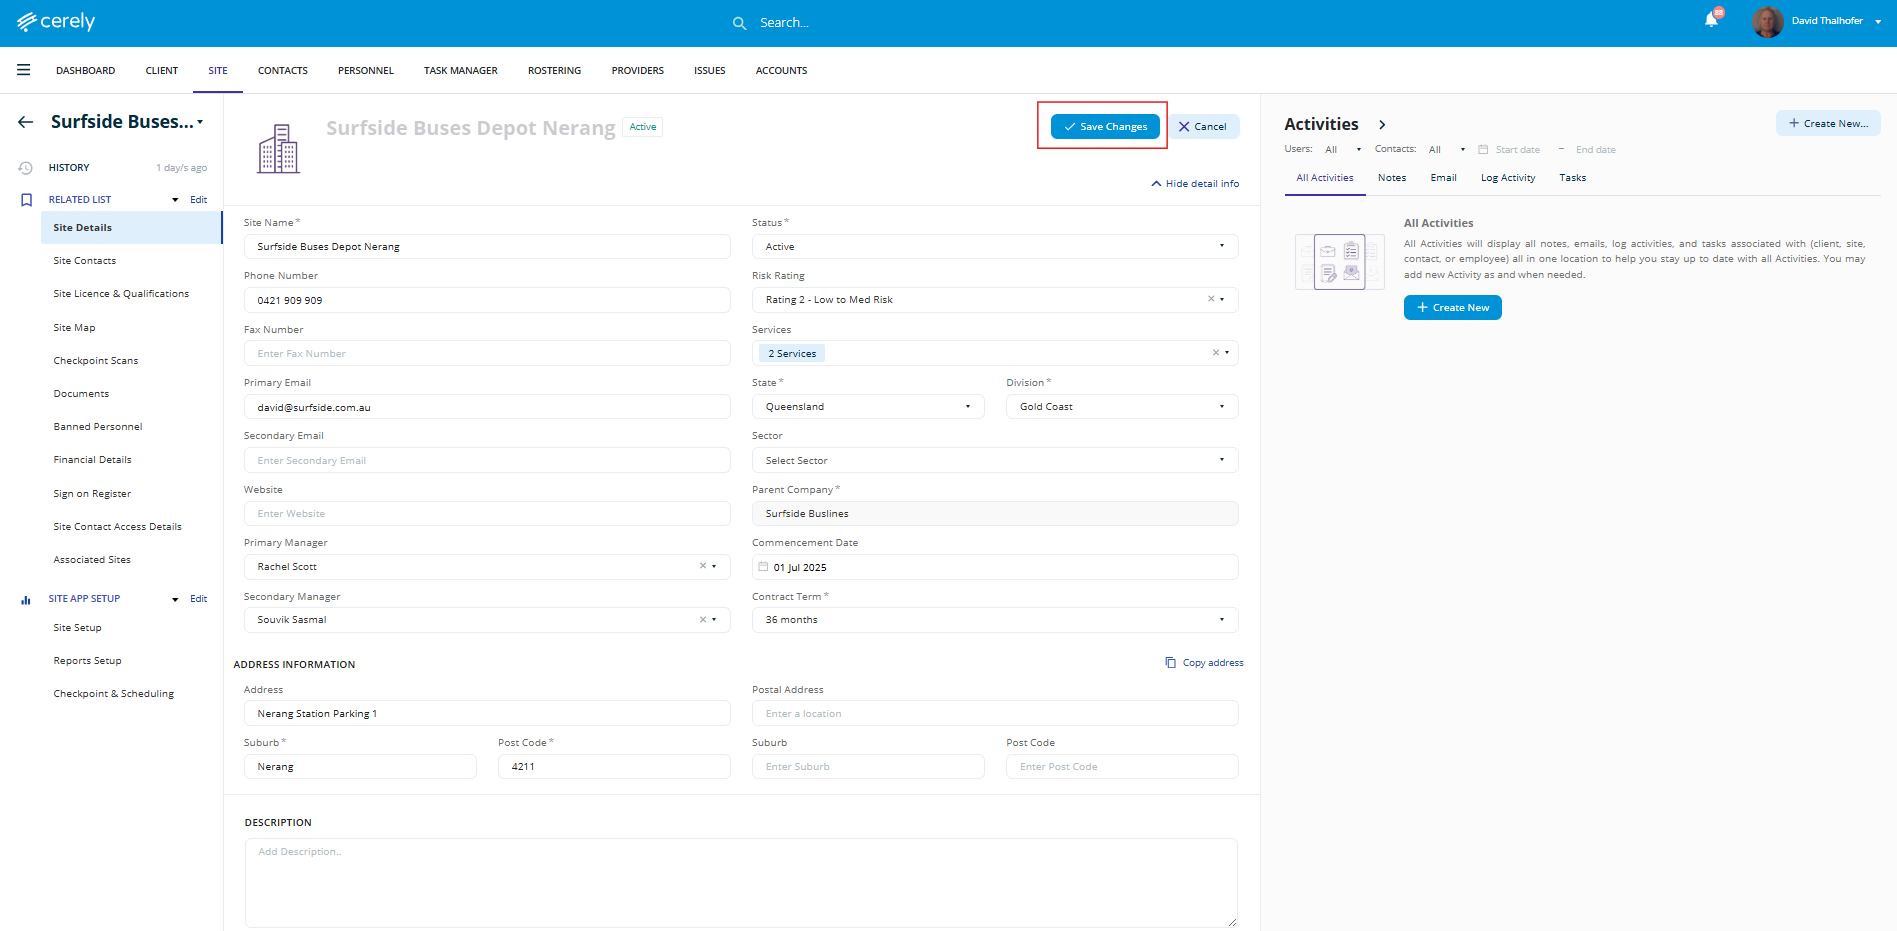Click the site building thumbnail icon
Viewport: 1897px width, 931px height.
tap(278, 149)
